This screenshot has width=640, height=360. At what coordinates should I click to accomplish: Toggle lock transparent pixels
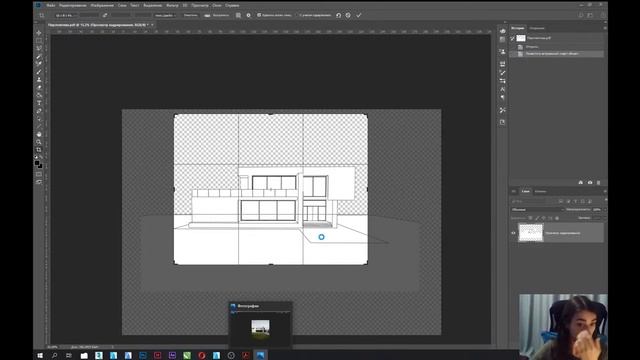tap(530, 218)
